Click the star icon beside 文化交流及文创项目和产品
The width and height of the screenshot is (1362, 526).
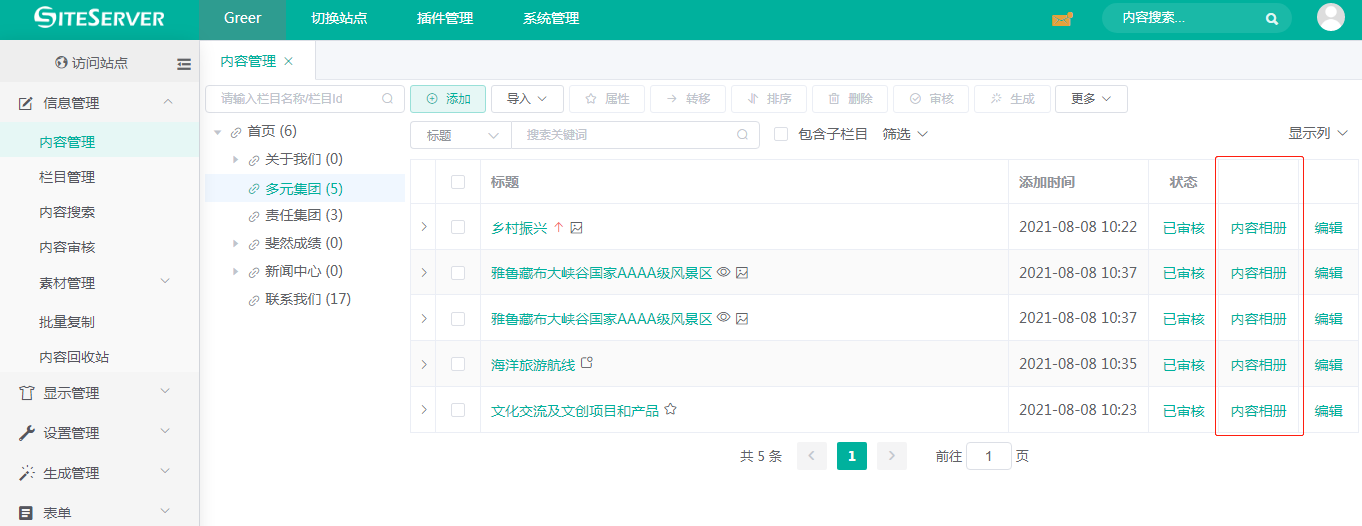point(671,410)
